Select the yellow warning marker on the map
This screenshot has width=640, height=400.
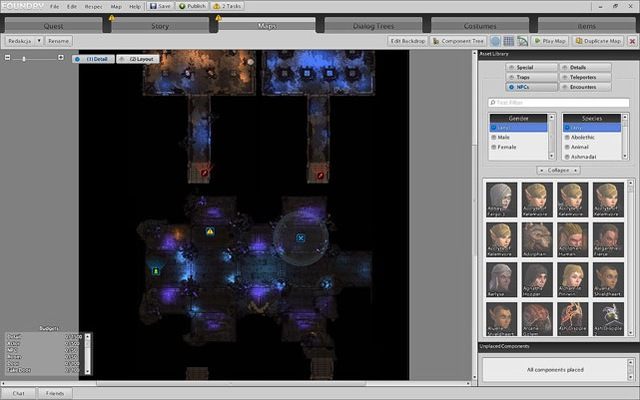coord(210,231)
